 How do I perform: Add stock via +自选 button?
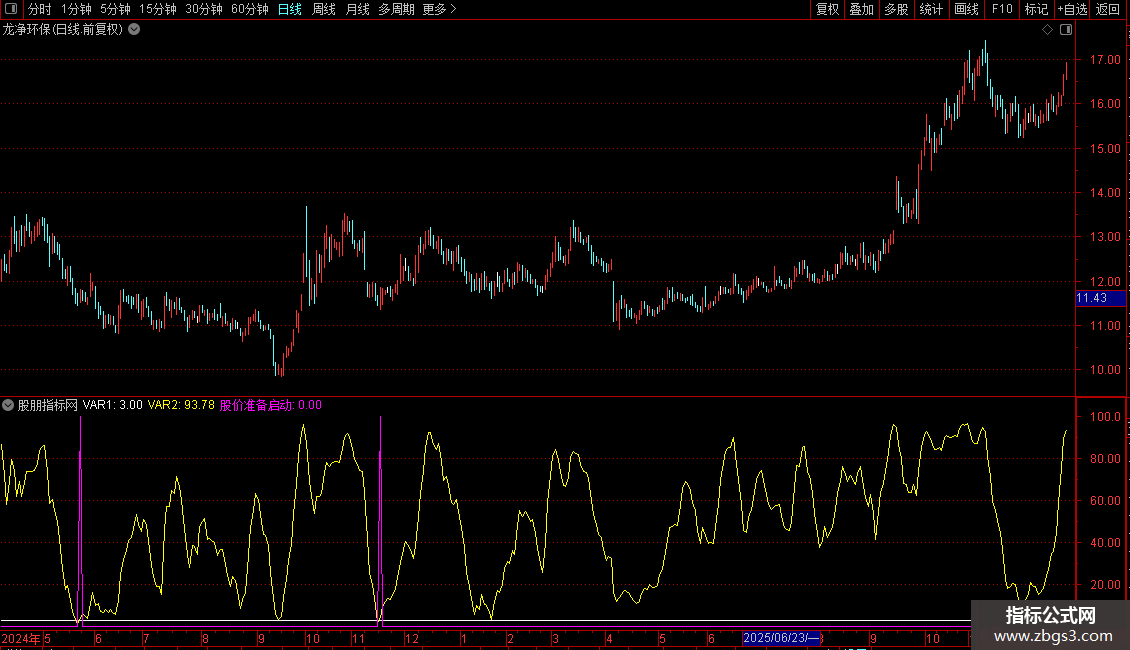pos(1072,9)
